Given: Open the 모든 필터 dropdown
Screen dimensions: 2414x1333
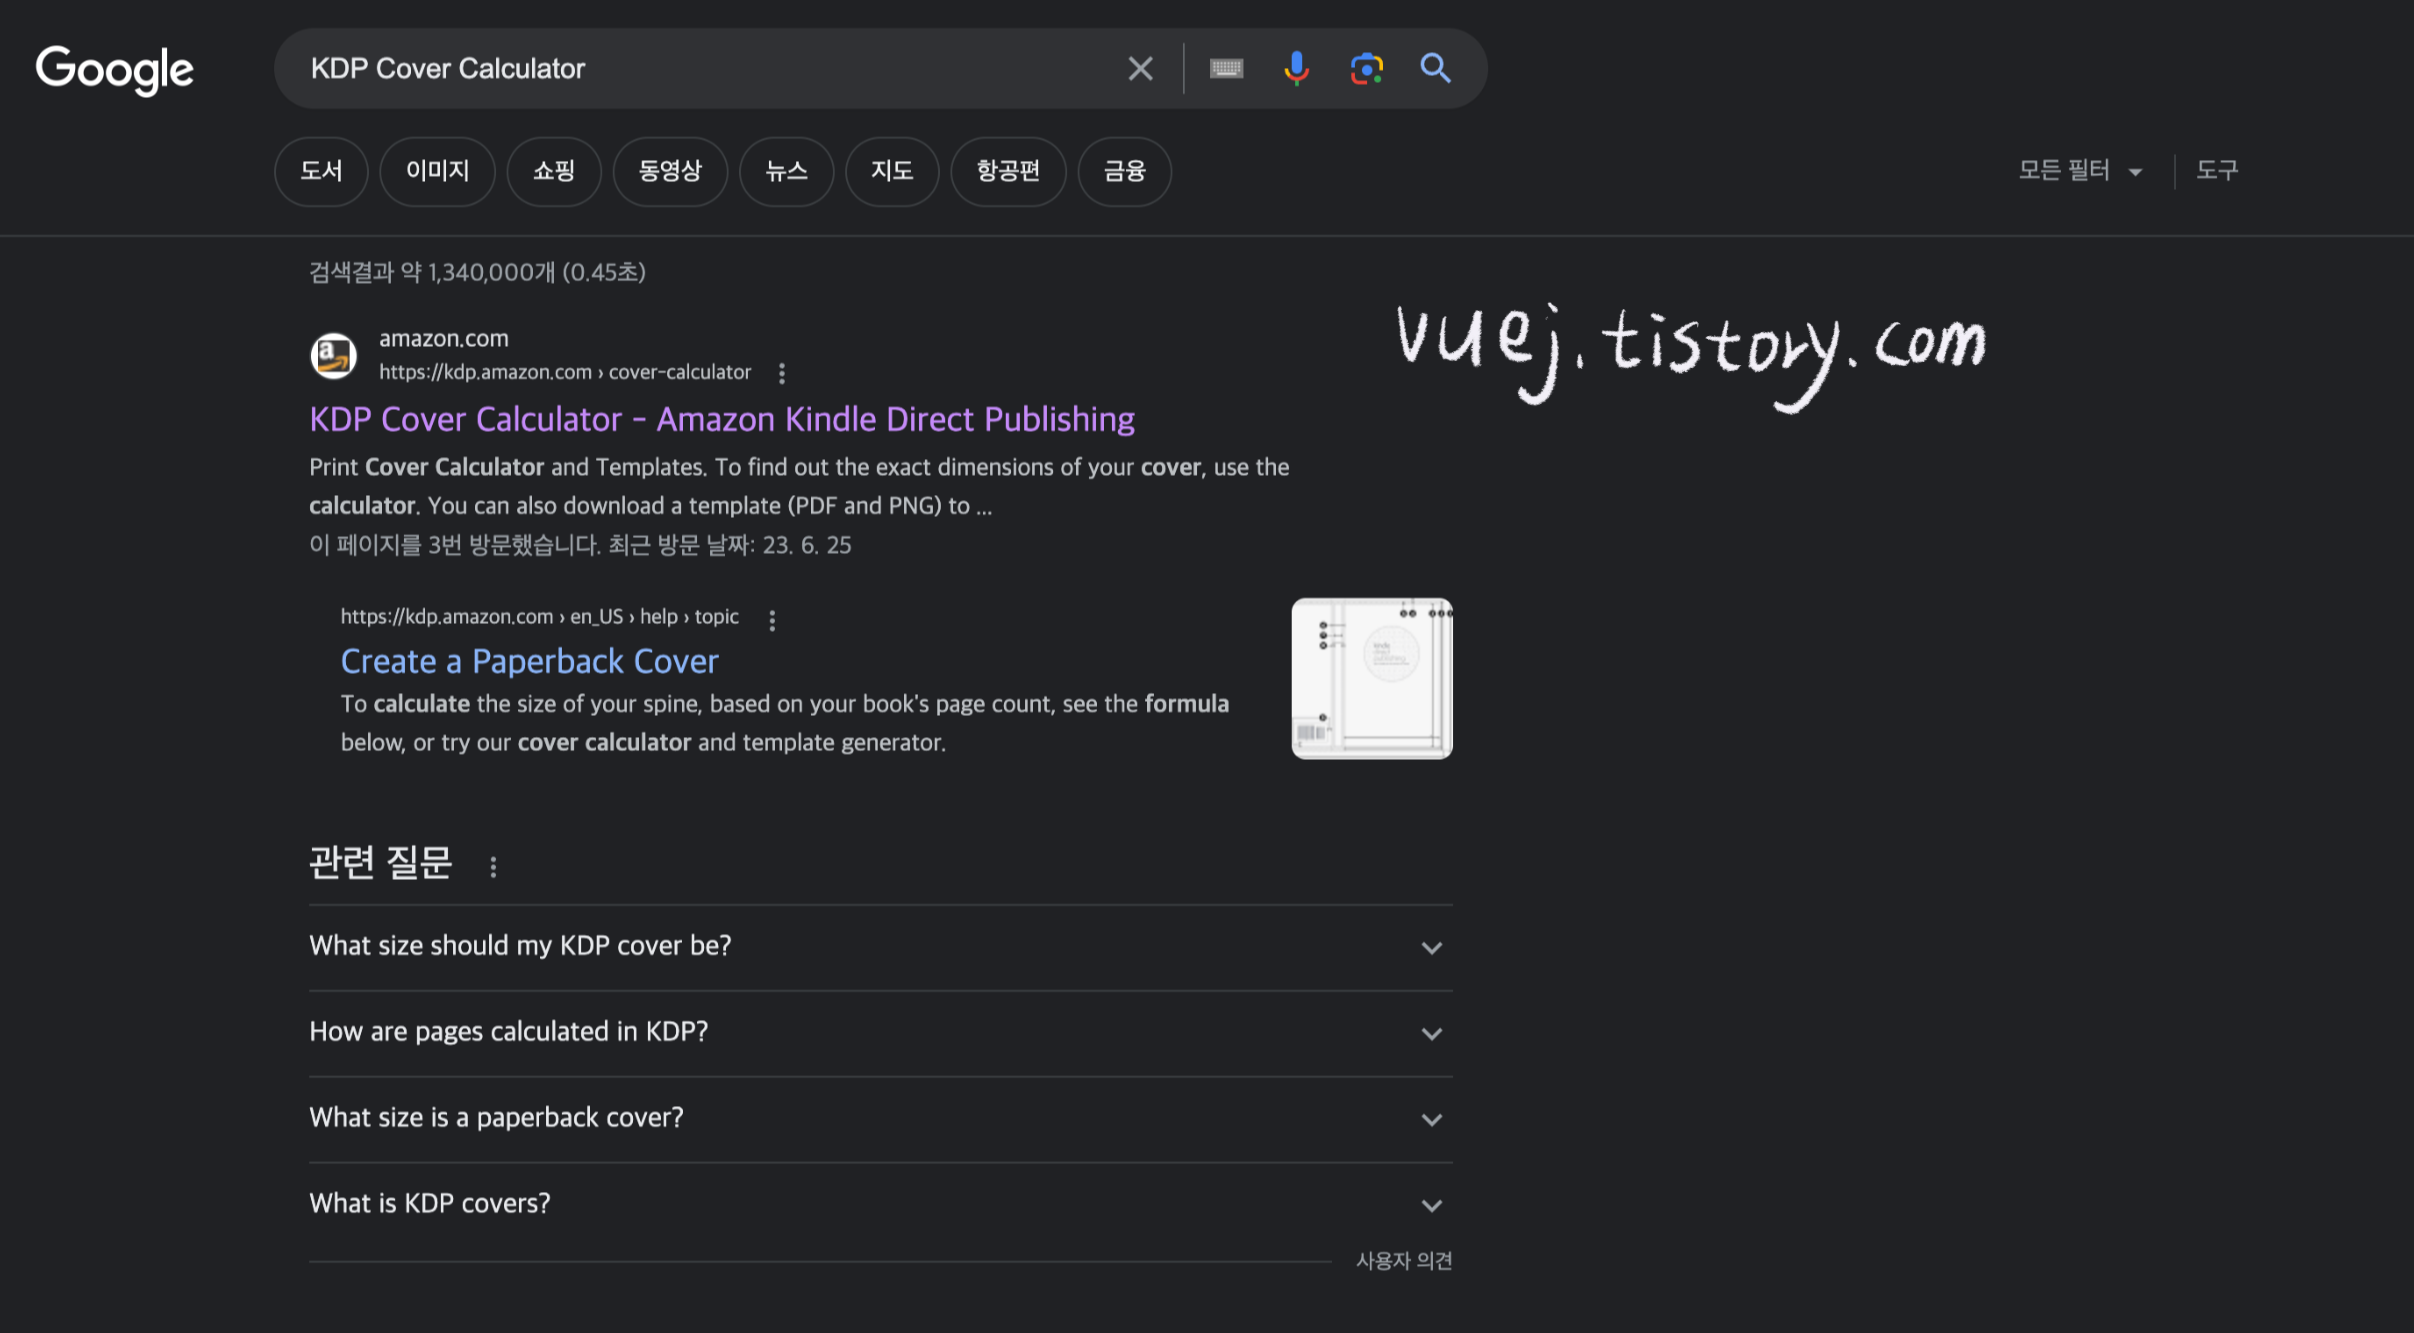Looking at the screenshot, I should coord(2079,170).
